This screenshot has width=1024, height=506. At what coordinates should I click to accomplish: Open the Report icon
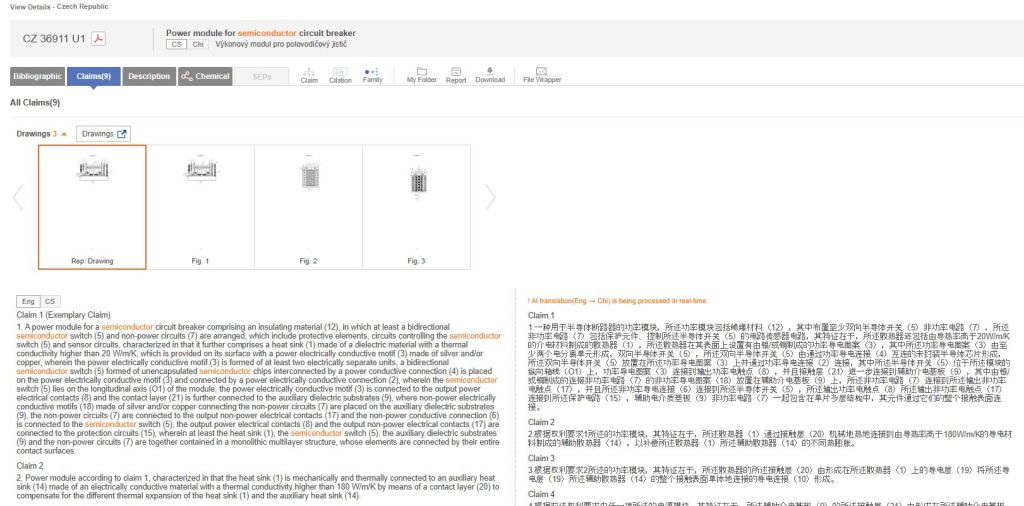click(x=456, y=75)
